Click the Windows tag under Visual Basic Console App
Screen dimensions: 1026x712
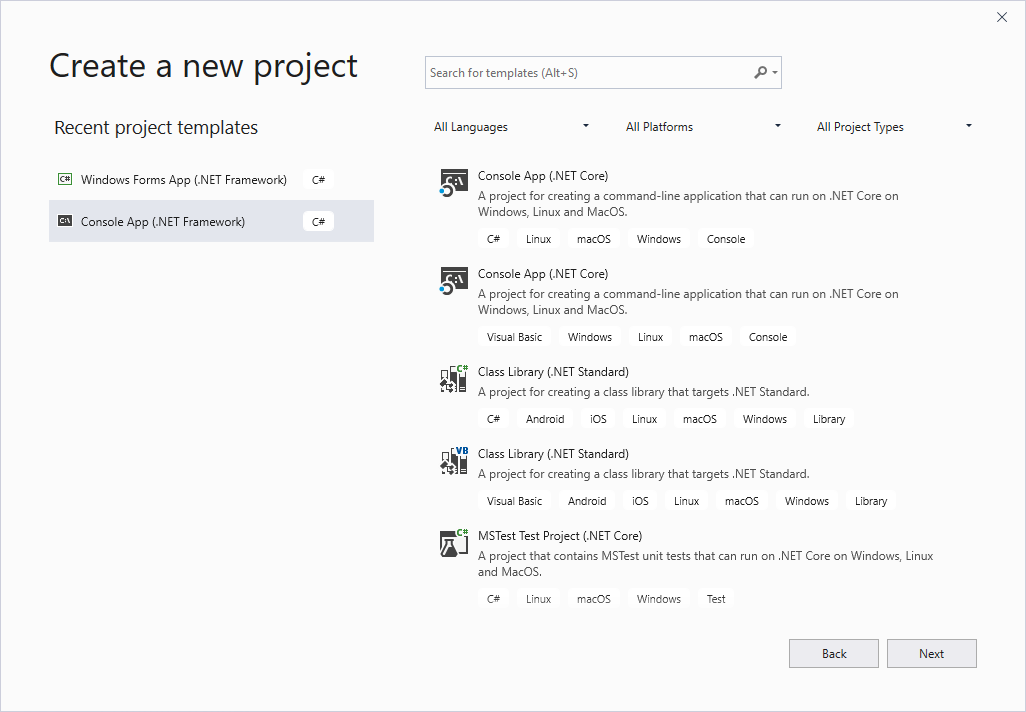click(590, 337)
